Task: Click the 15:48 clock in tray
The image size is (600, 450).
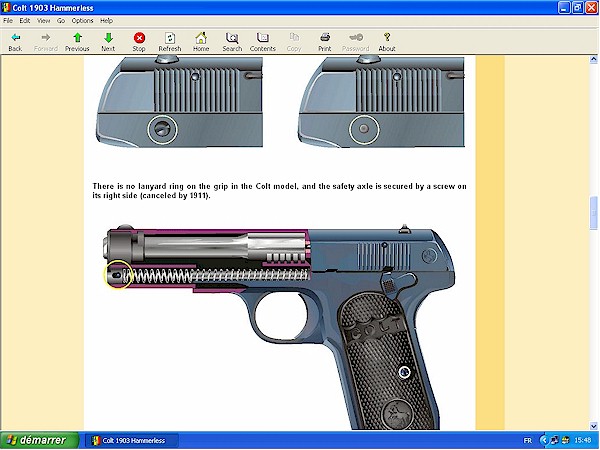Action: [x=583, y=441]
